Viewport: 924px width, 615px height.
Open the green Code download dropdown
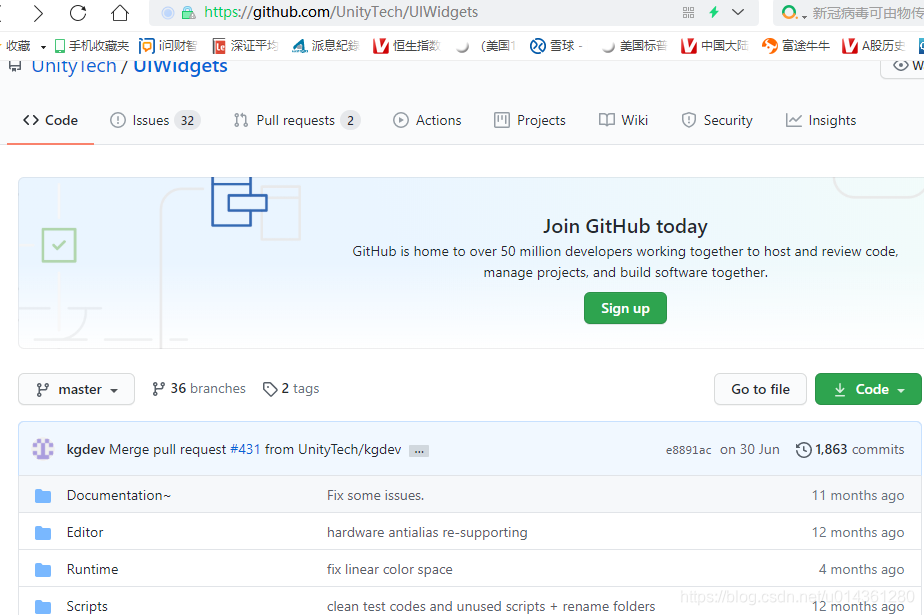[x=868, y=389]
